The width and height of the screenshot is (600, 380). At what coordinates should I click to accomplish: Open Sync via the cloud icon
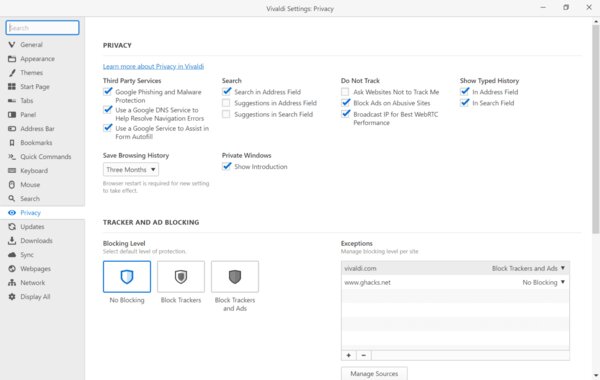(12, 255)
